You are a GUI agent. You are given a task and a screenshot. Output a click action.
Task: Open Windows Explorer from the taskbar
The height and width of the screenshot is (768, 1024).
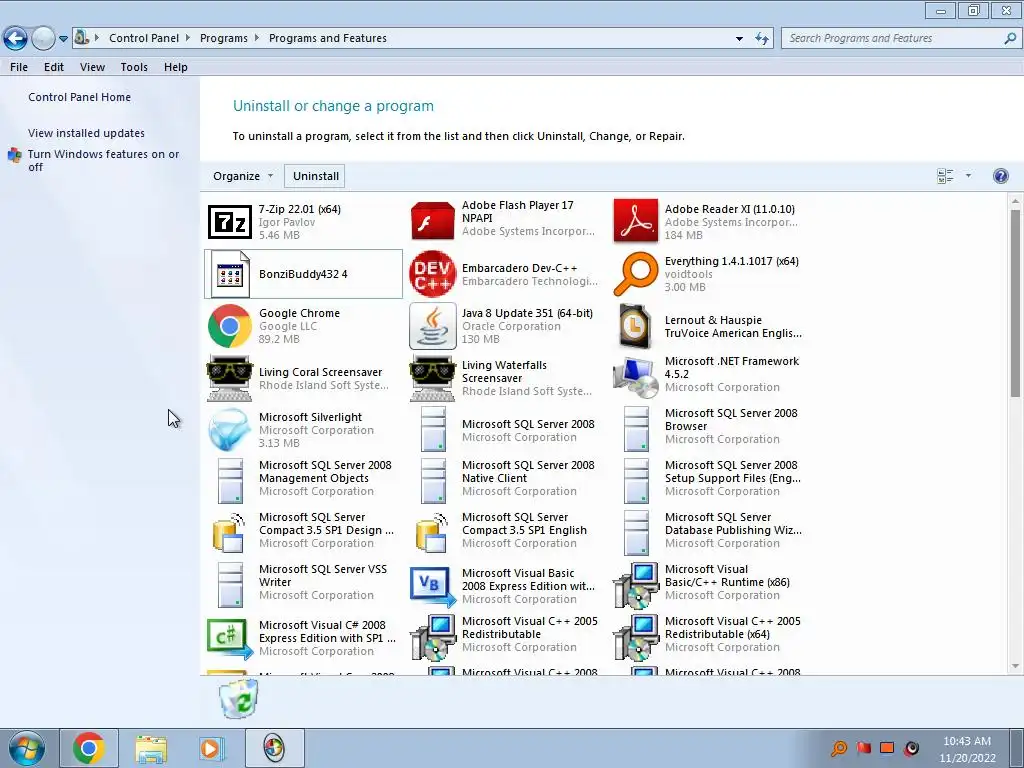[151, 748]
